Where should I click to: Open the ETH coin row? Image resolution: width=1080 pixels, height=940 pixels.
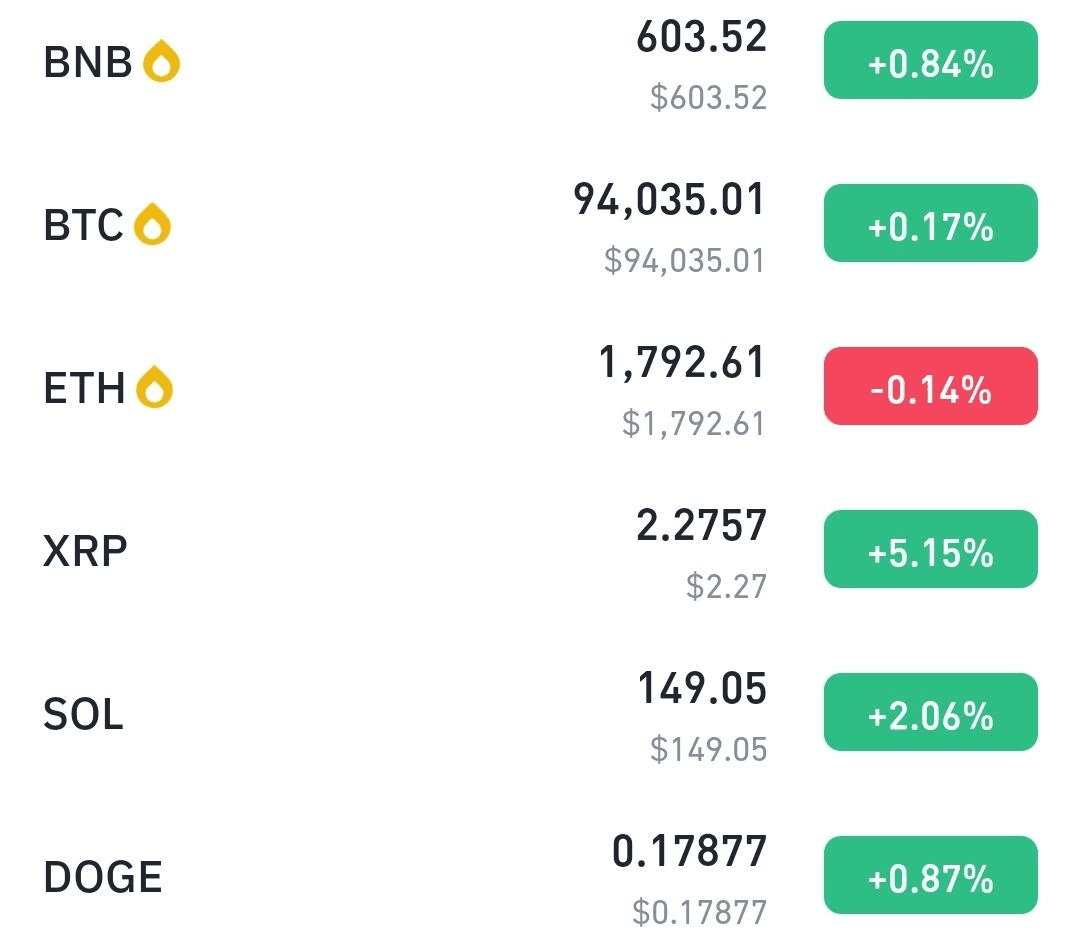[540, 387]
